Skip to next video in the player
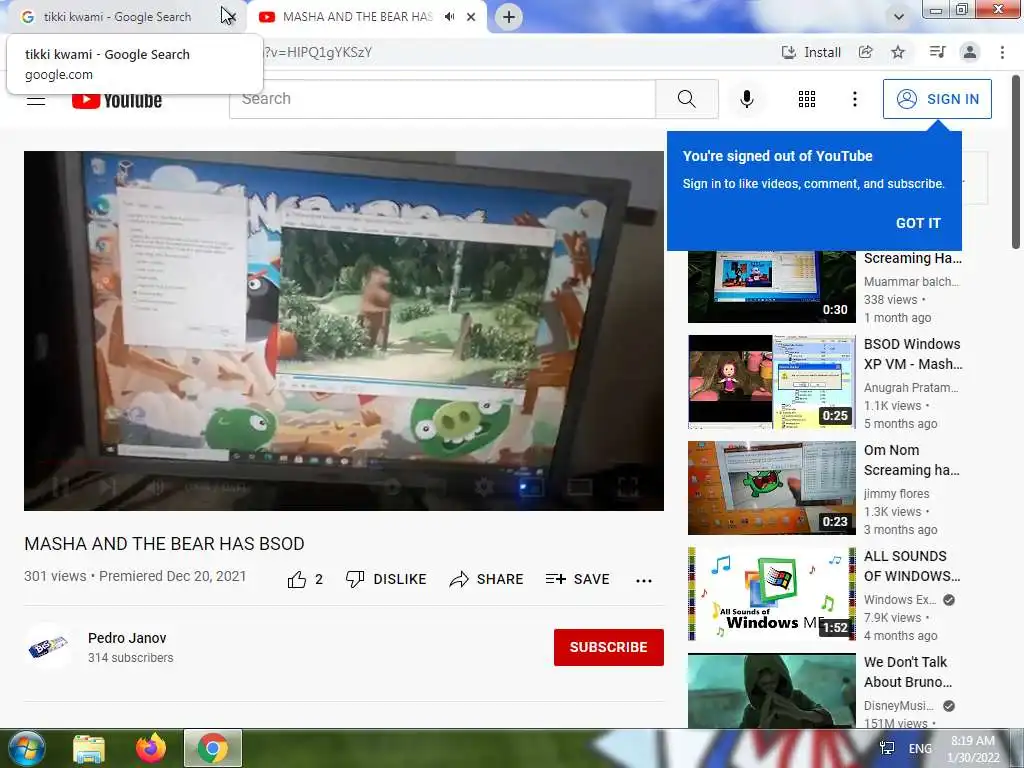The image size is (1024, 768). click(x=108, y=487)
